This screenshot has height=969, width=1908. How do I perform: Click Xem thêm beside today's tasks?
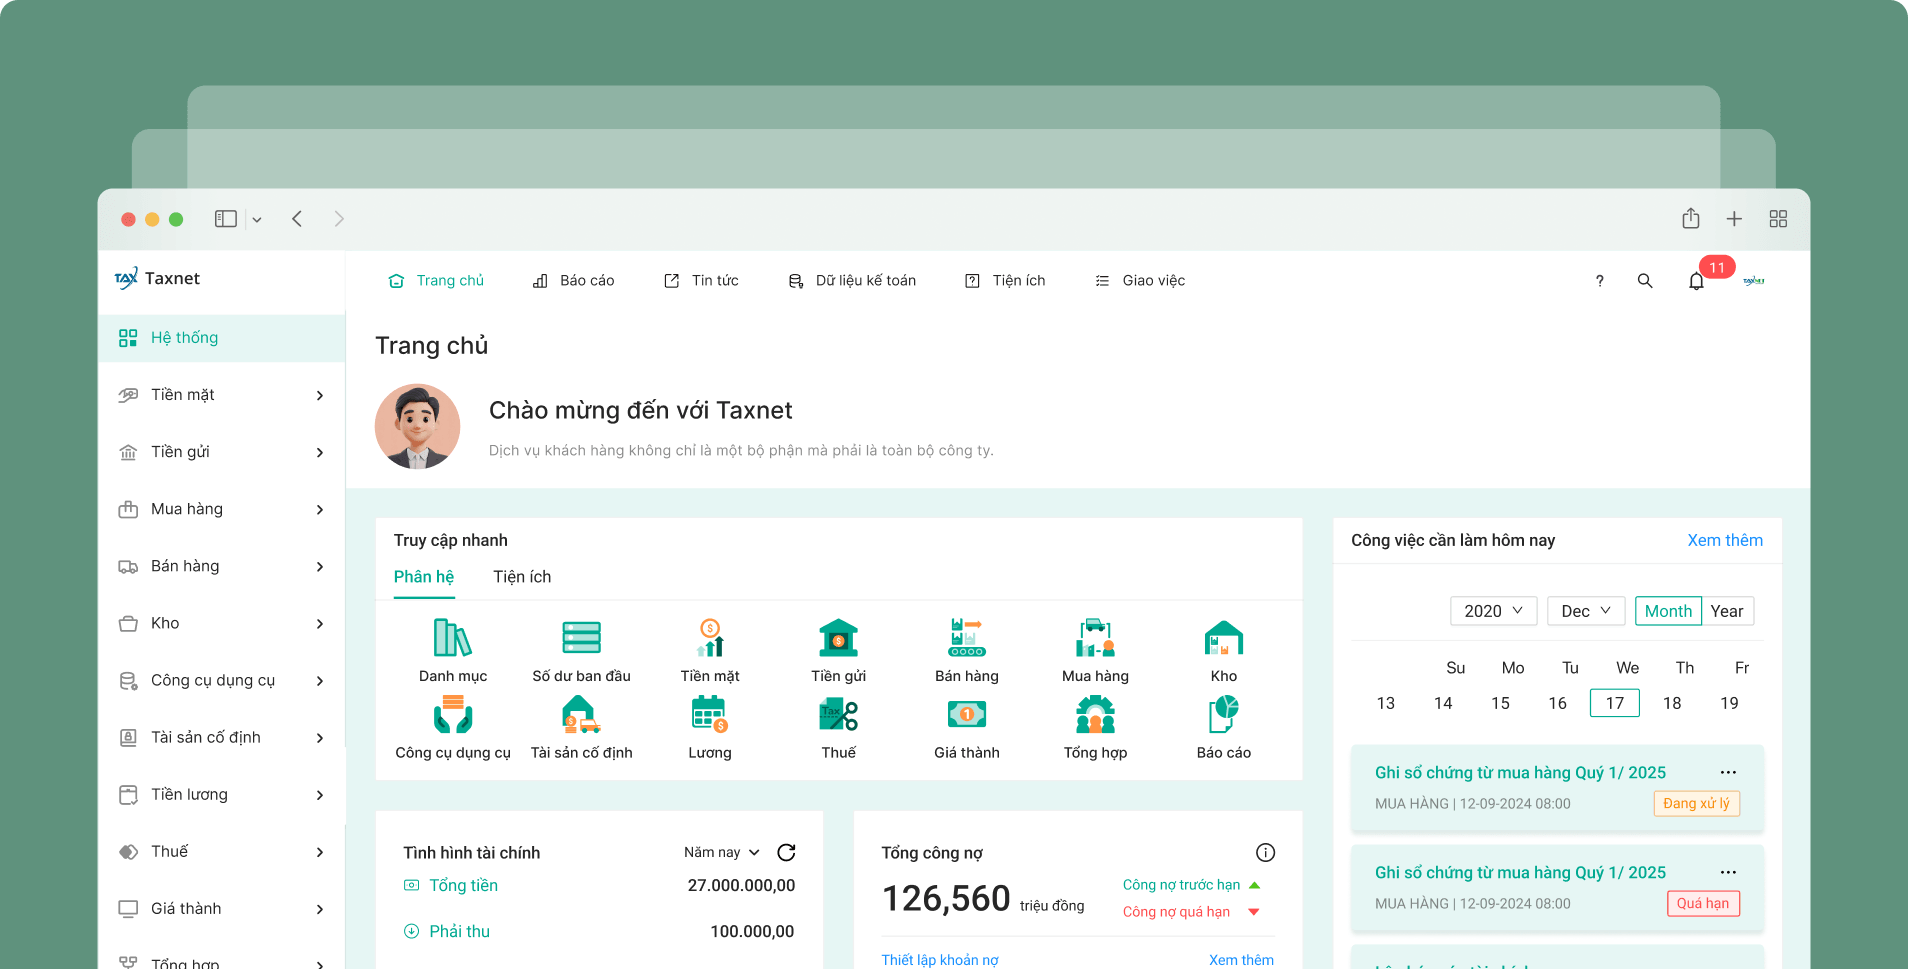pos(1725,540)
